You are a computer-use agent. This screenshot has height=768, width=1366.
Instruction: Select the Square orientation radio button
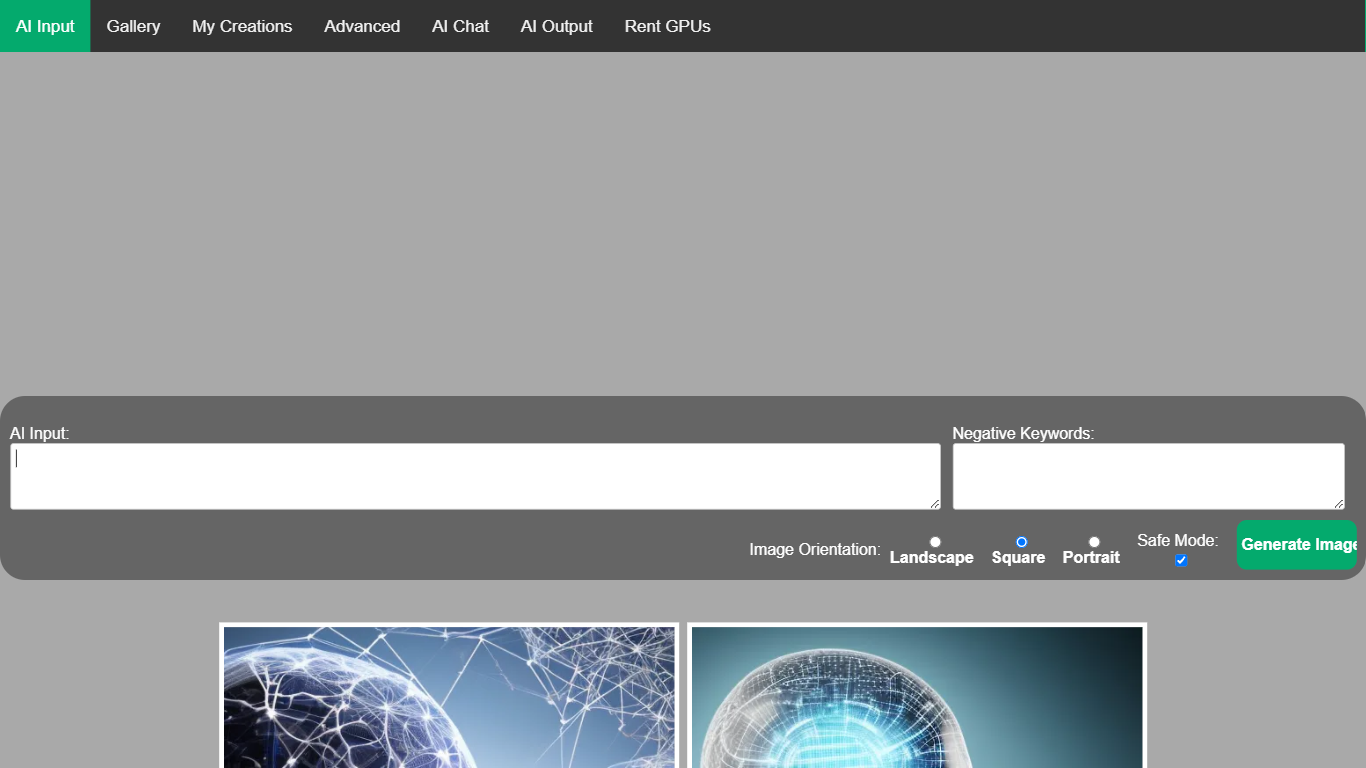pos(1021,541)
